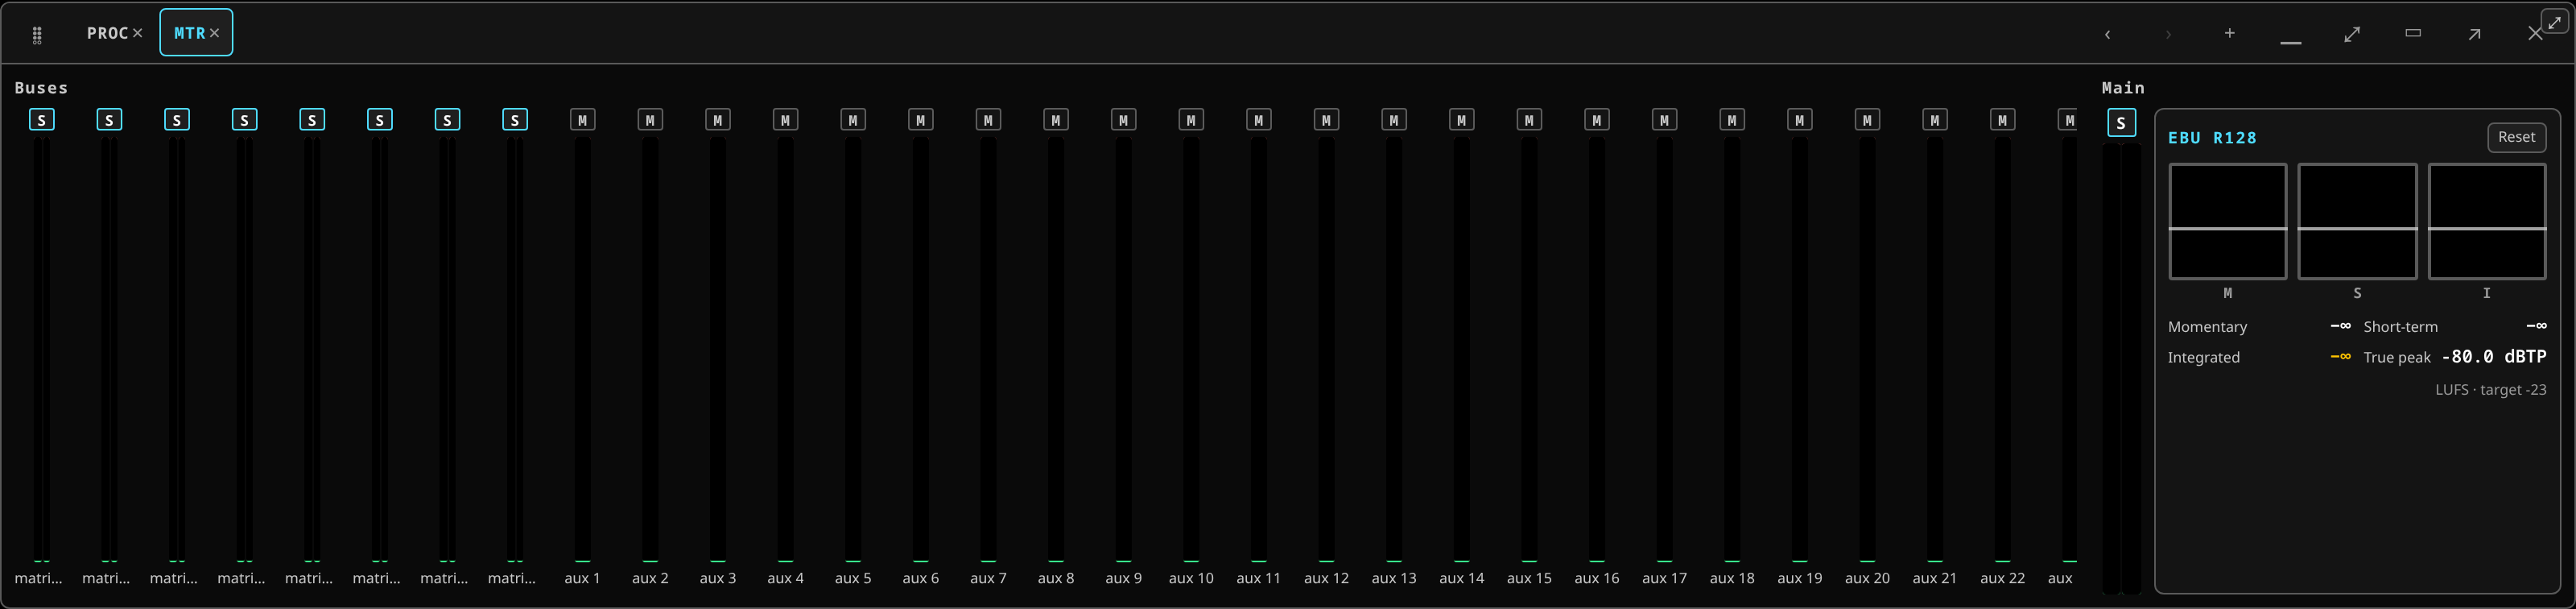Image resolution: width=2576 pixels, height=609 pixels.
Task: Toggle the M button on aux 10
Action: (1191, 120)
